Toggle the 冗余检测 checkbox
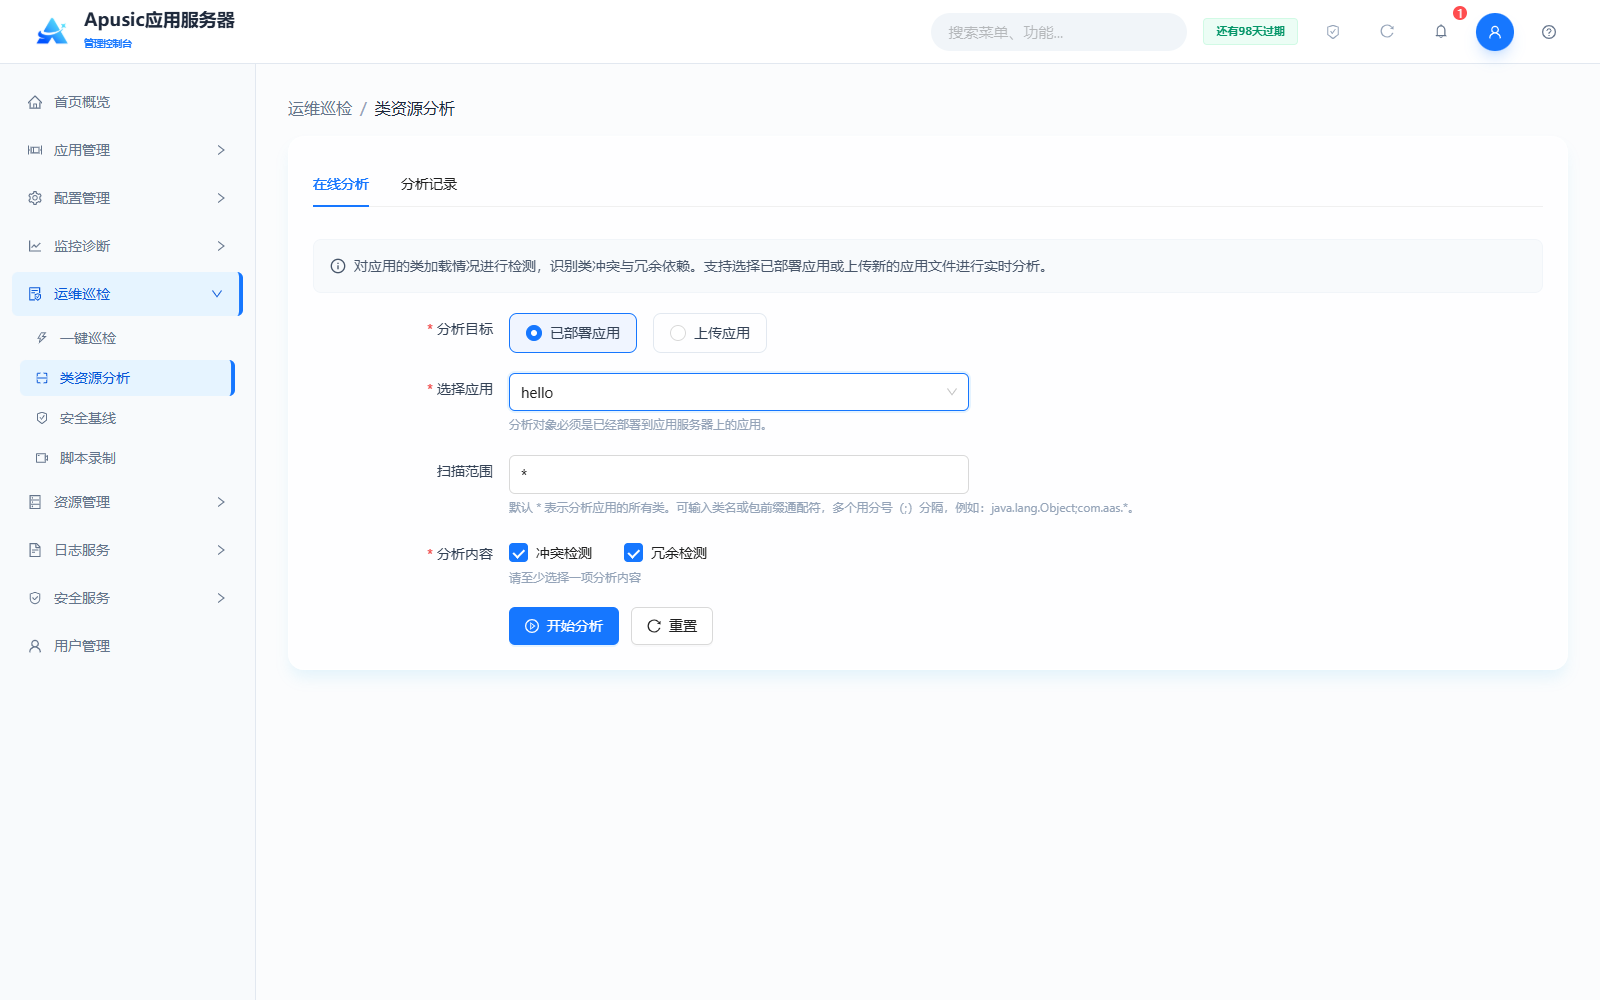 tap(633, 553)
